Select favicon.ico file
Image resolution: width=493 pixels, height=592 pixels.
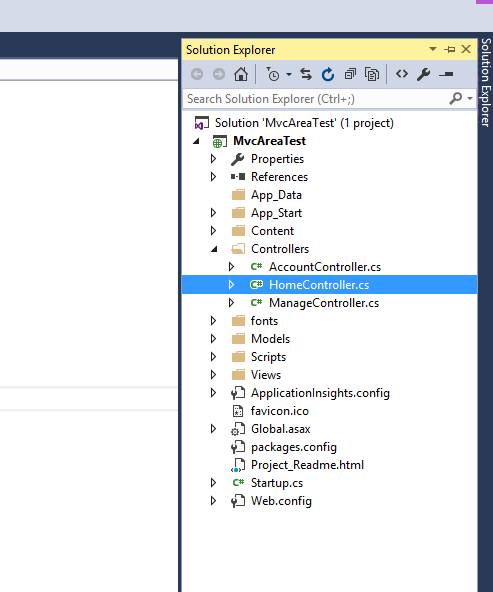[x=280, y=411]
